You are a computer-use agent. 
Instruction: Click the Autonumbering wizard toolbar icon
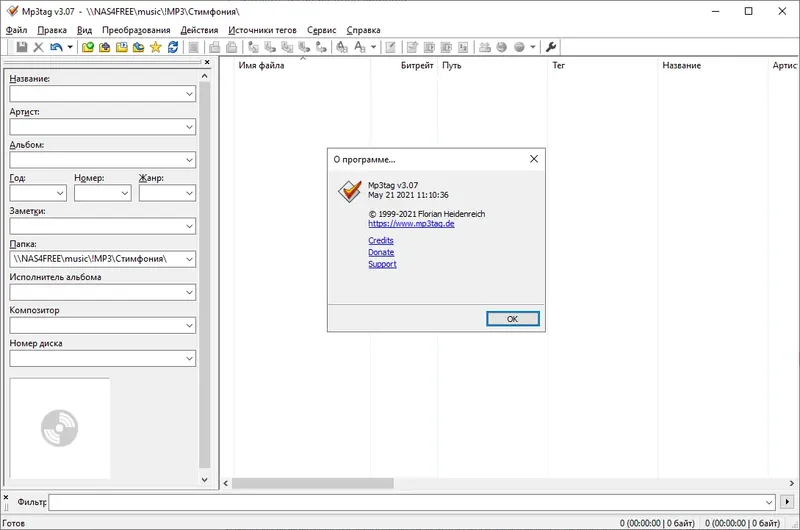(463, 47)
